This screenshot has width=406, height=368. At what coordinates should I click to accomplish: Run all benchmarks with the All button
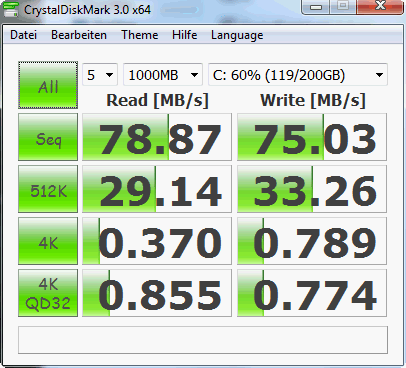tap(48, 85)
